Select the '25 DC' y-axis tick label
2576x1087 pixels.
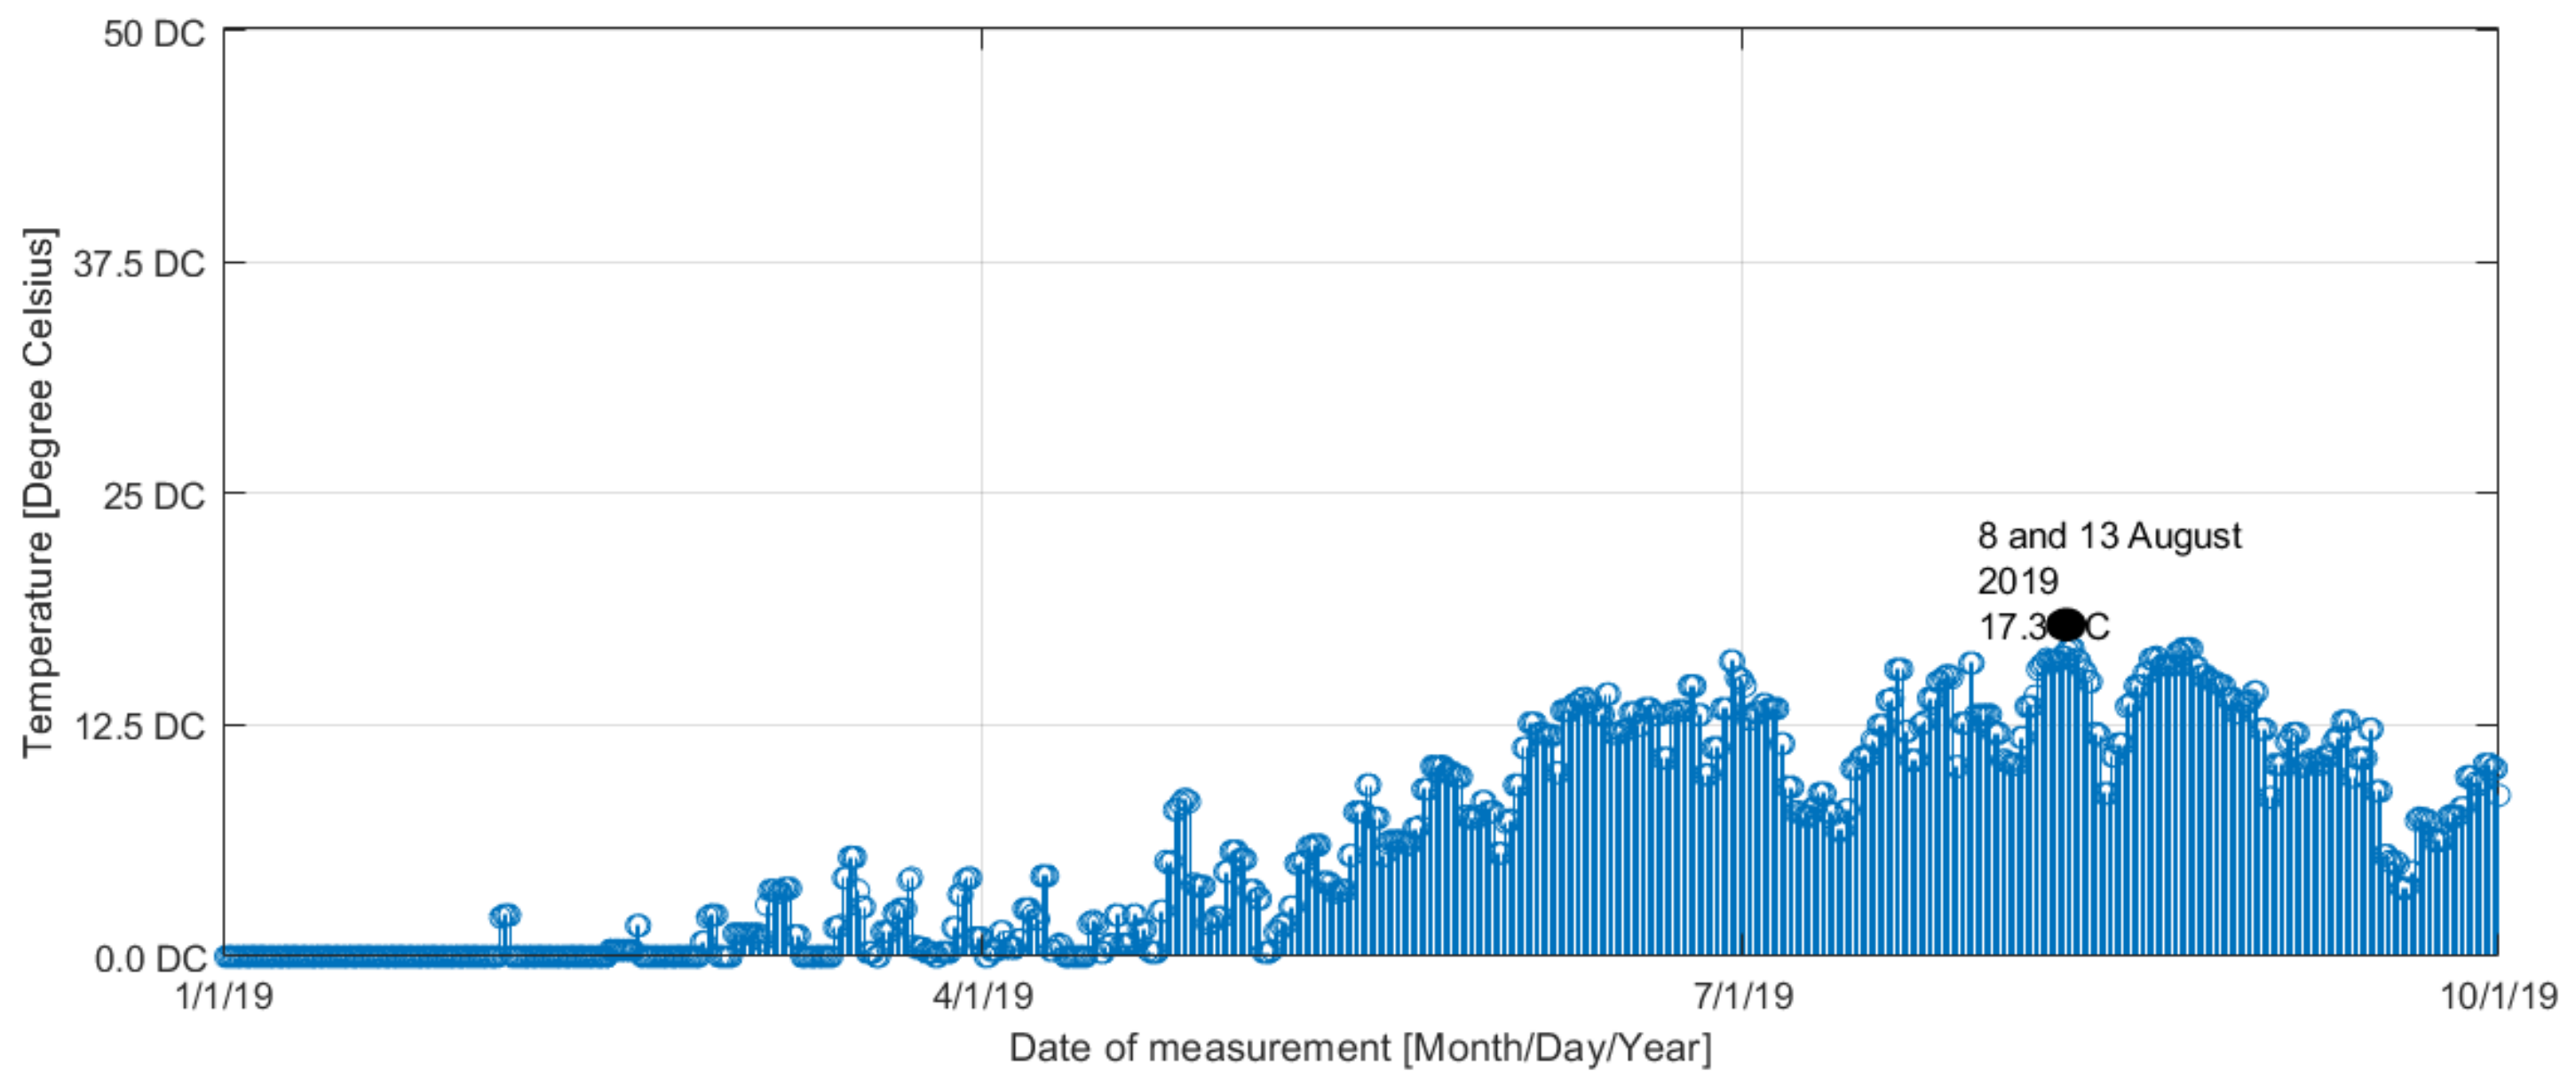coord(153,495)
